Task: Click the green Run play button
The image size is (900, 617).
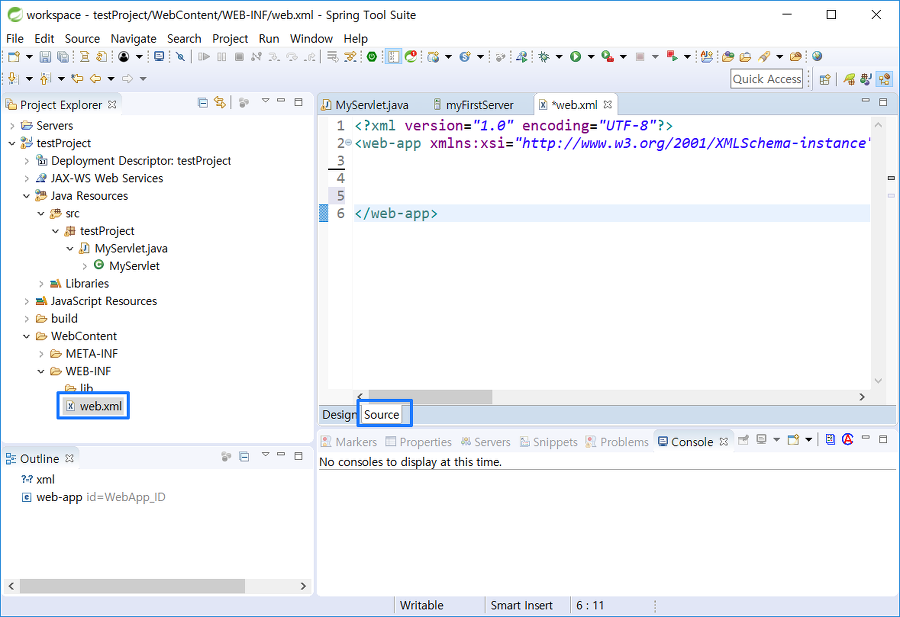Action: pyautogui.click(x=576, y=56)
